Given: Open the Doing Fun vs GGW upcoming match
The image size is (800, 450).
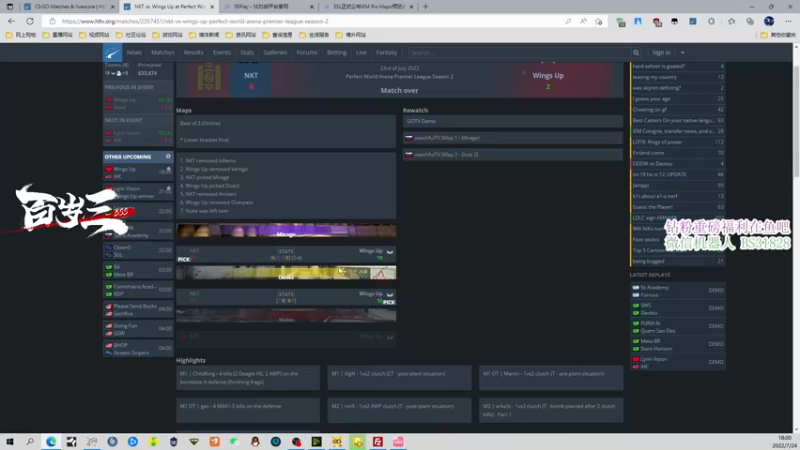Looking at the screenshot, I should [138, 329].
